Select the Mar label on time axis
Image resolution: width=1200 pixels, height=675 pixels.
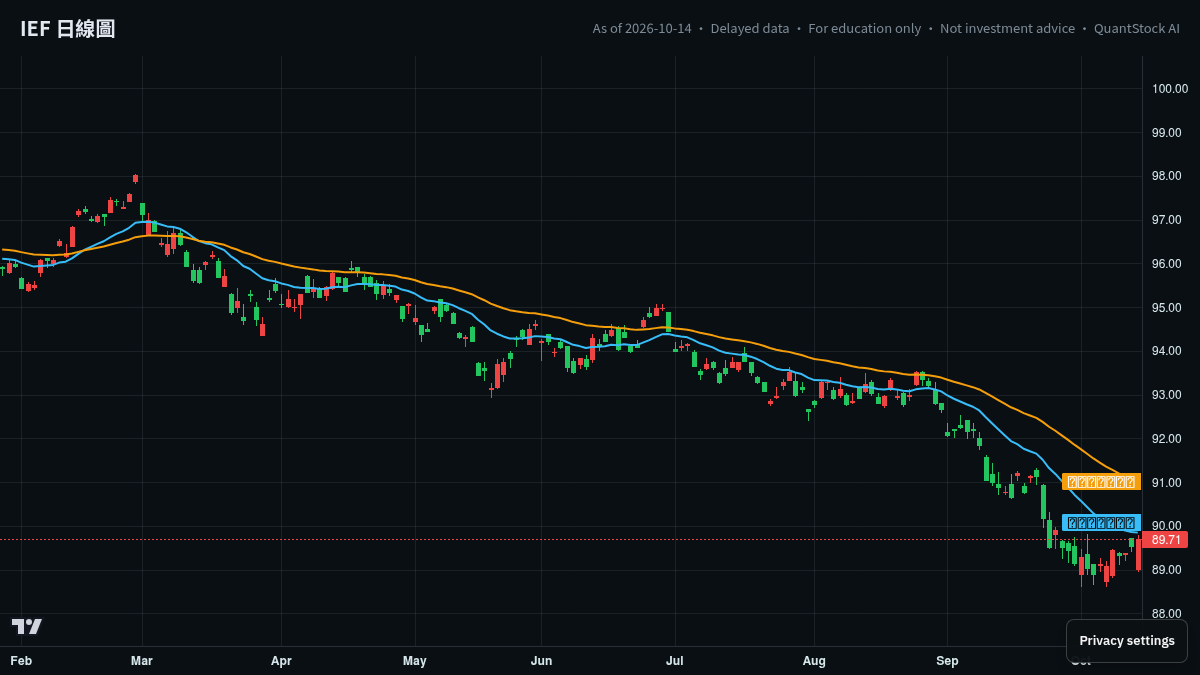click(141, 661)
